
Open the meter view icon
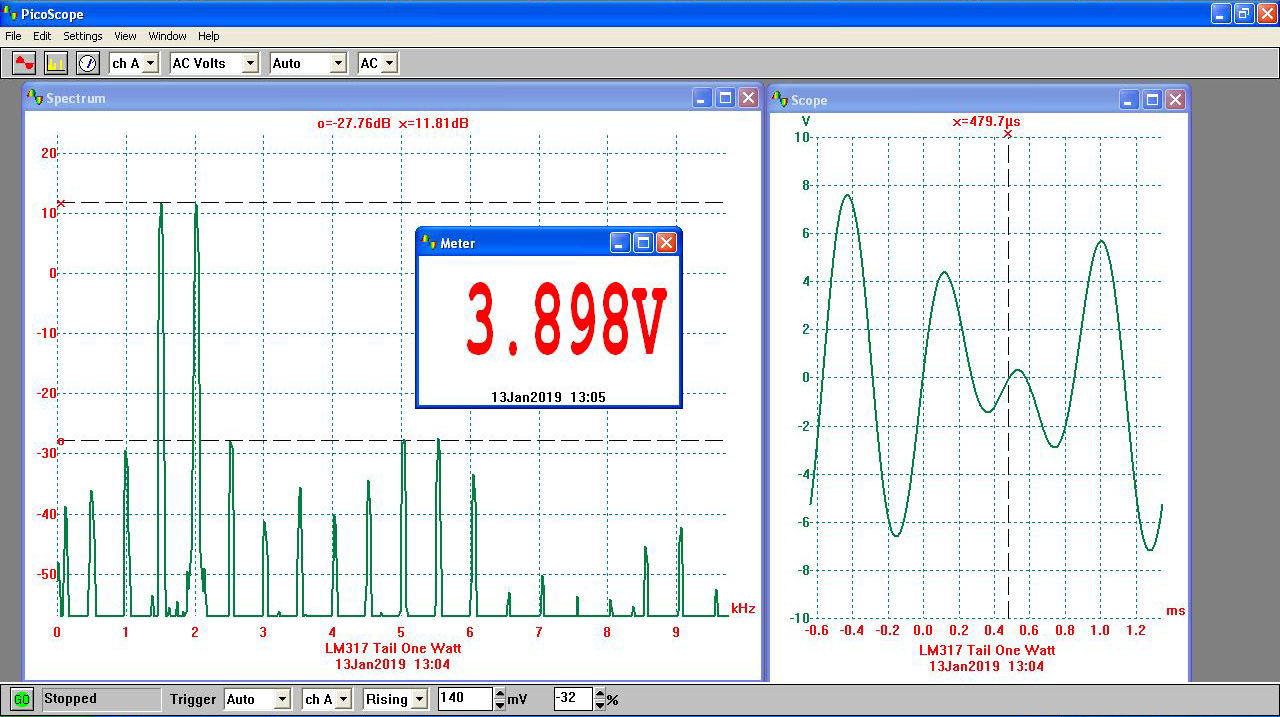(x=88, y=63)
